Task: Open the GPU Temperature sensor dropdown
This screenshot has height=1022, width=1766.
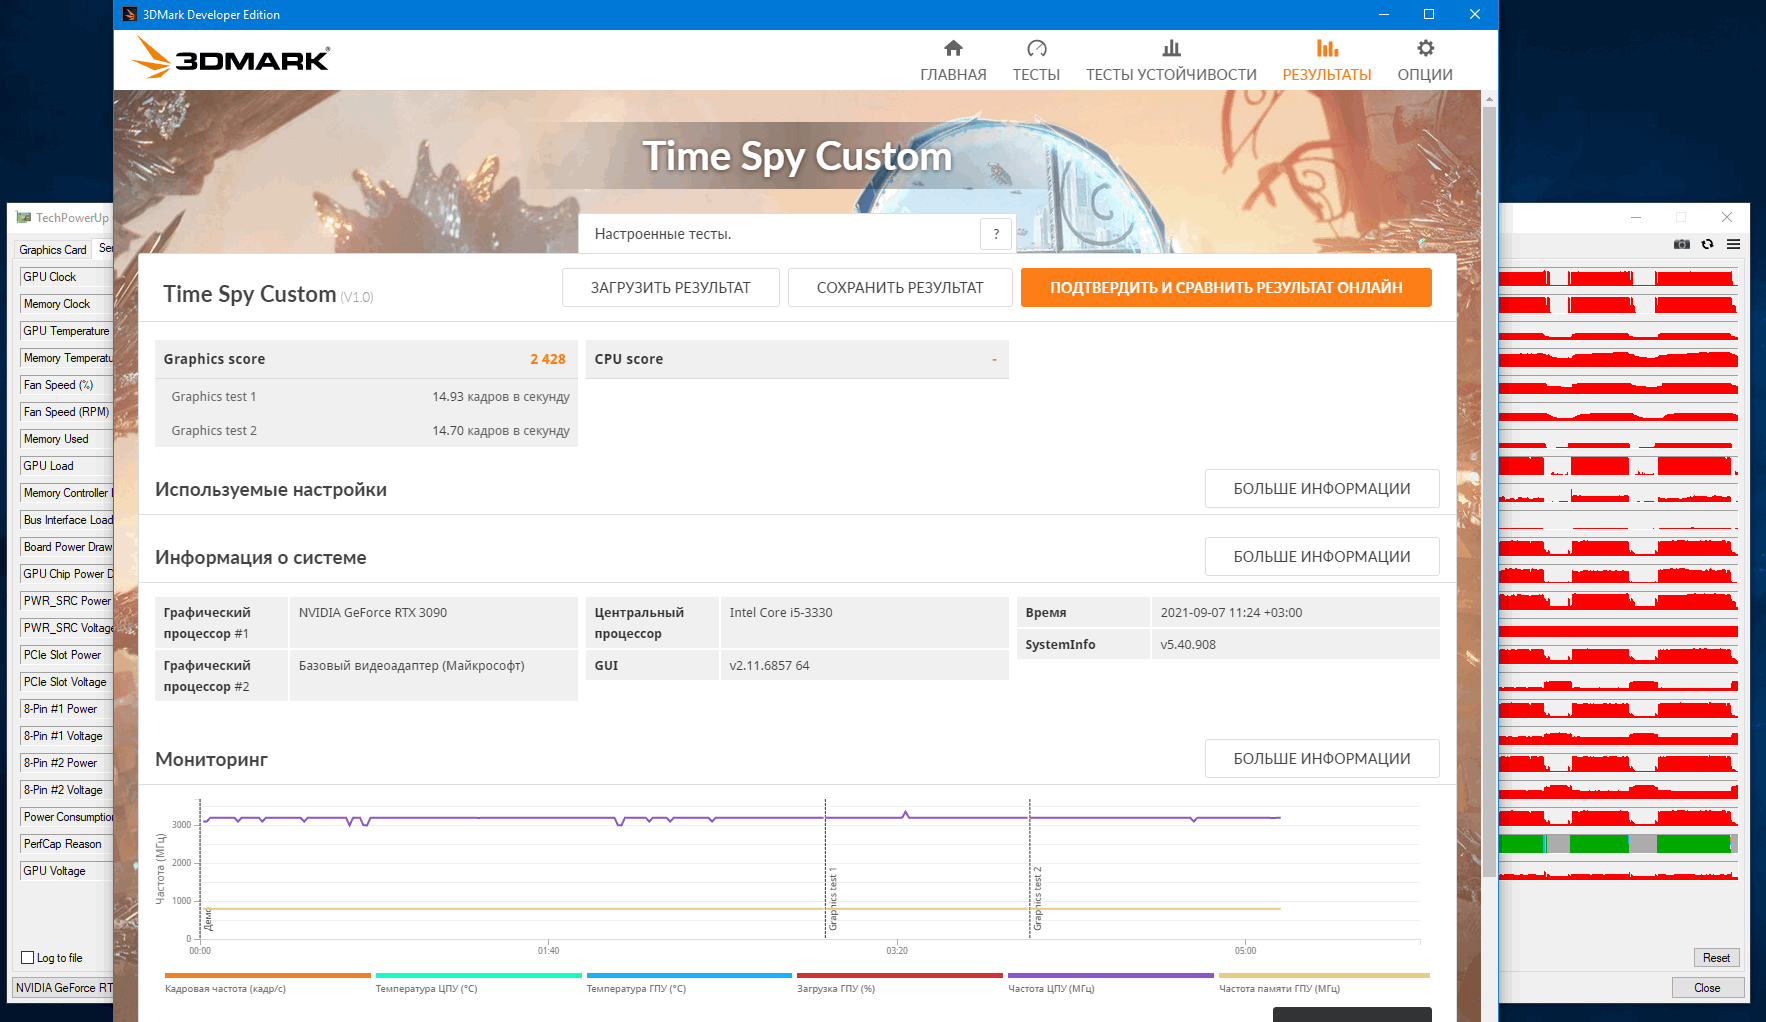Action: point(66,331)
